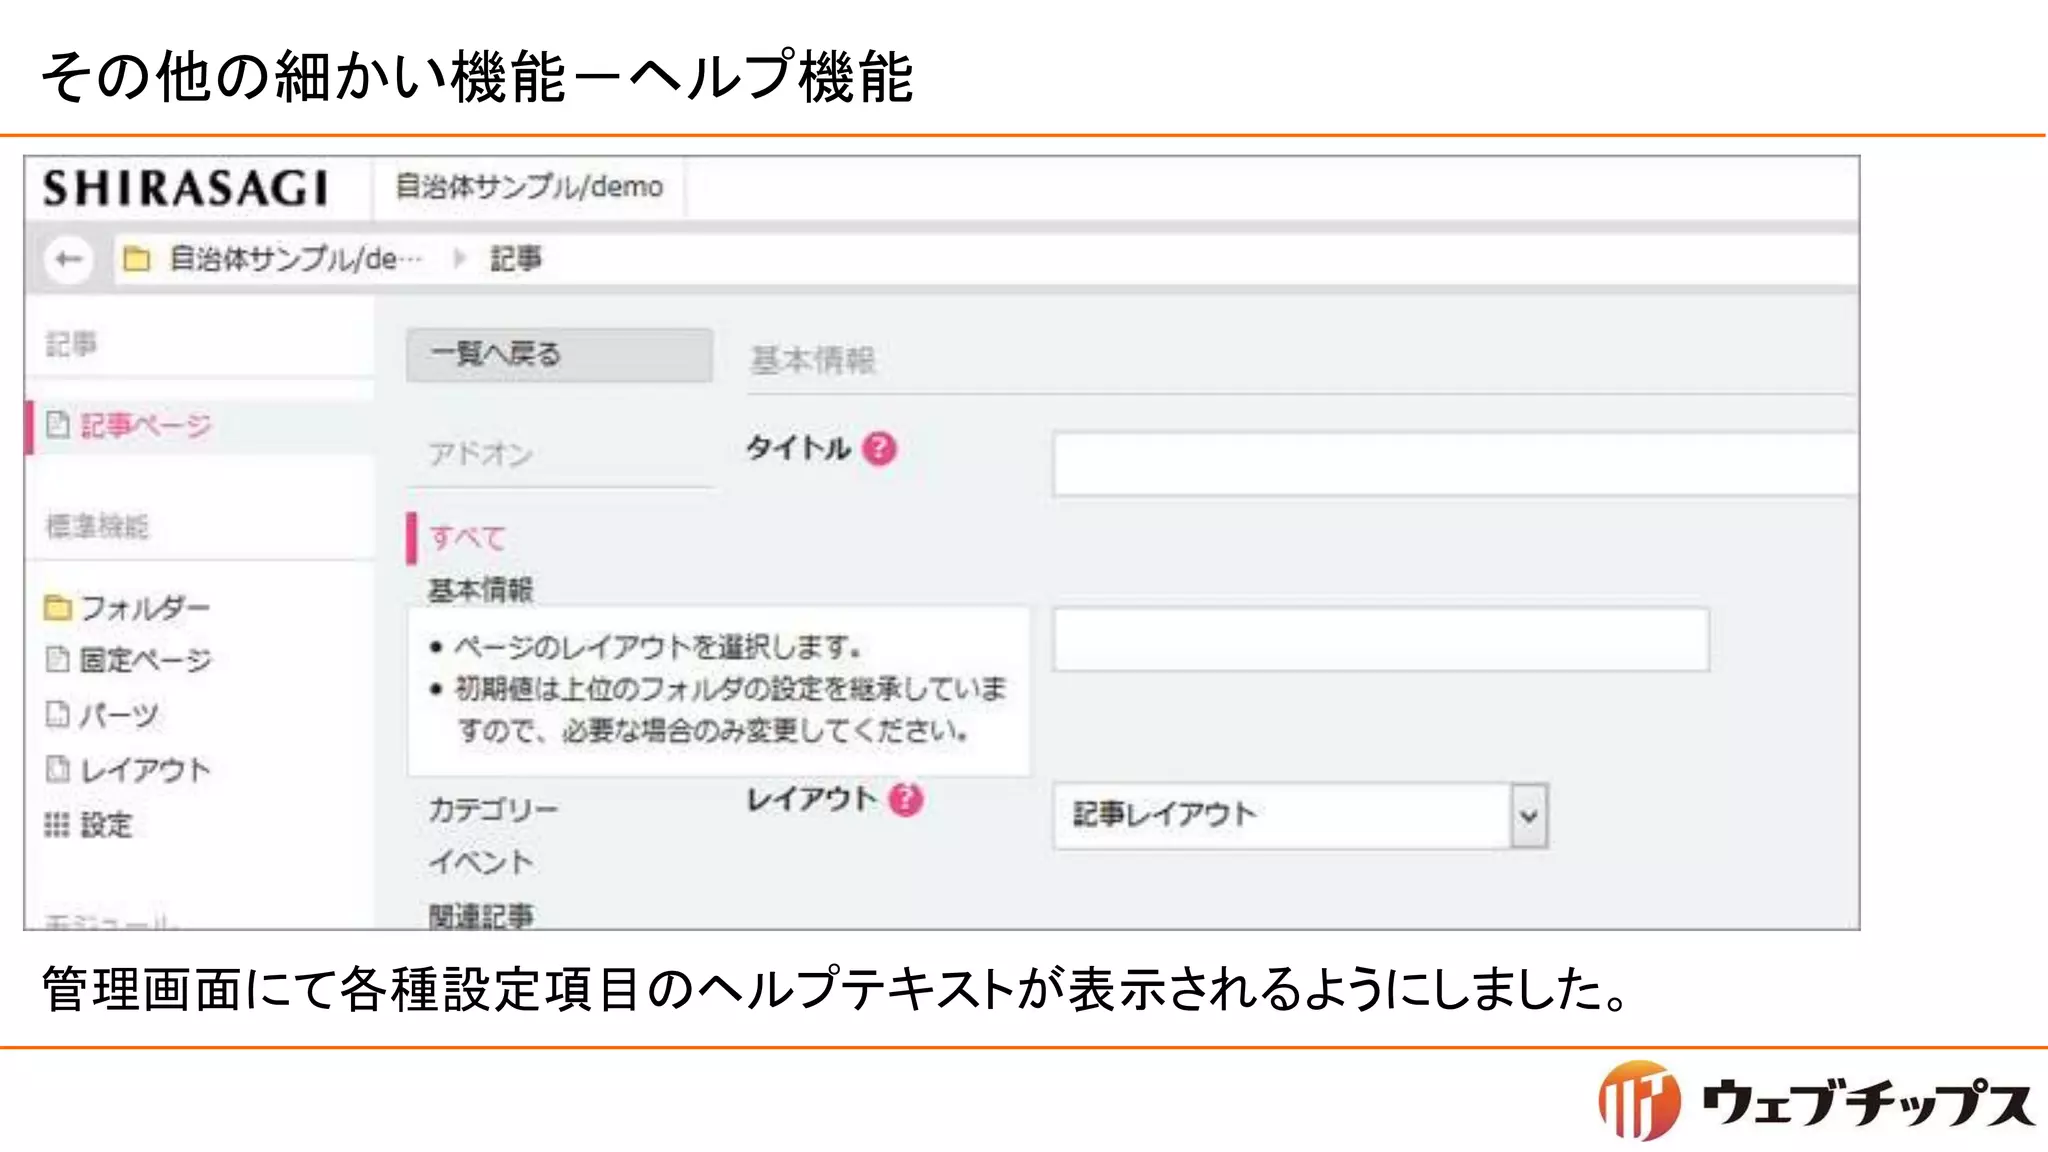
Task: Click the help icon next to レイアウト
Action: click(x=905, y=799)
